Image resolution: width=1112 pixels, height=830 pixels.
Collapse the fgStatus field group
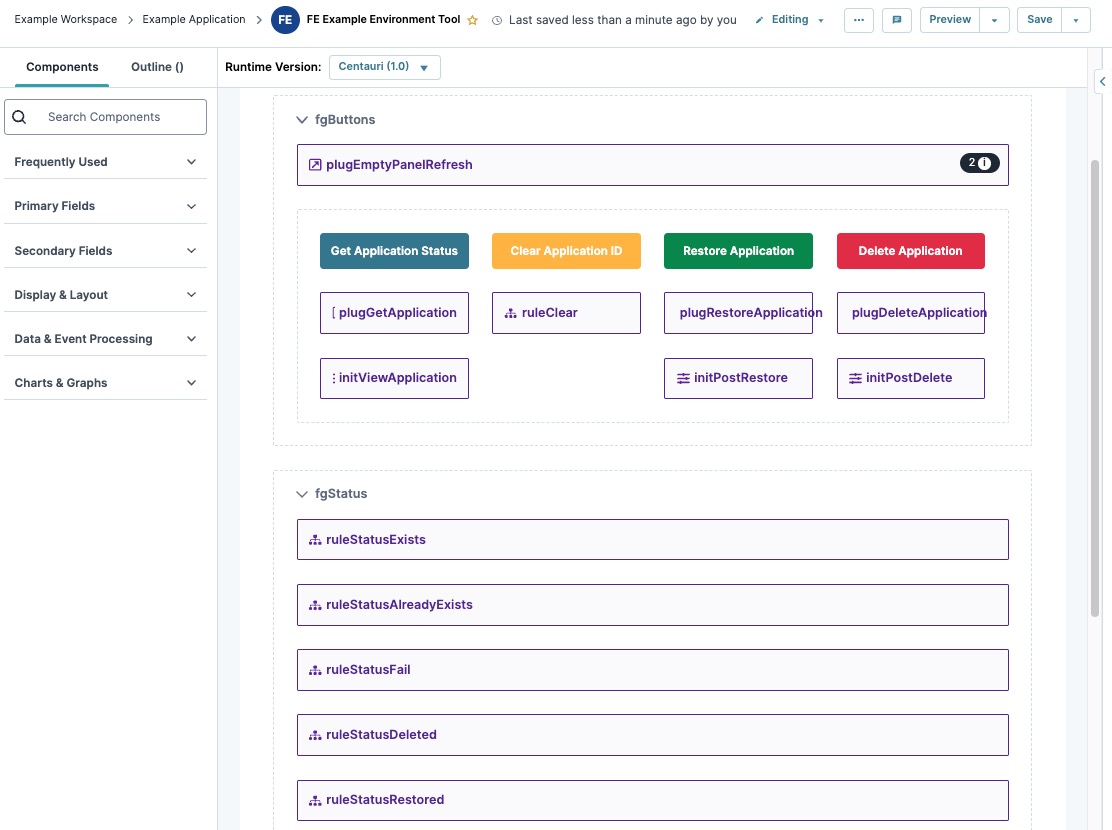click(x=301, y=494)
